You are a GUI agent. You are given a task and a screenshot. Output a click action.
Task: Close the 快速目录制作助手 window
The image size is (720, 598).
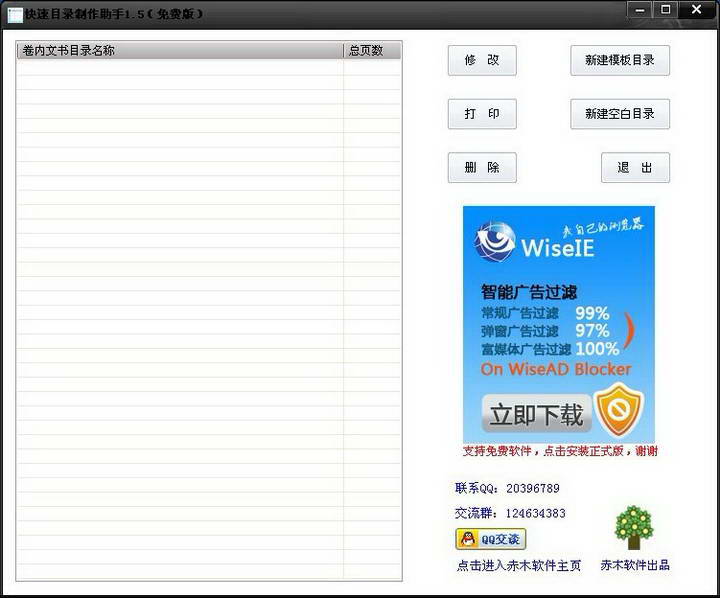click(x=697, y=10)
